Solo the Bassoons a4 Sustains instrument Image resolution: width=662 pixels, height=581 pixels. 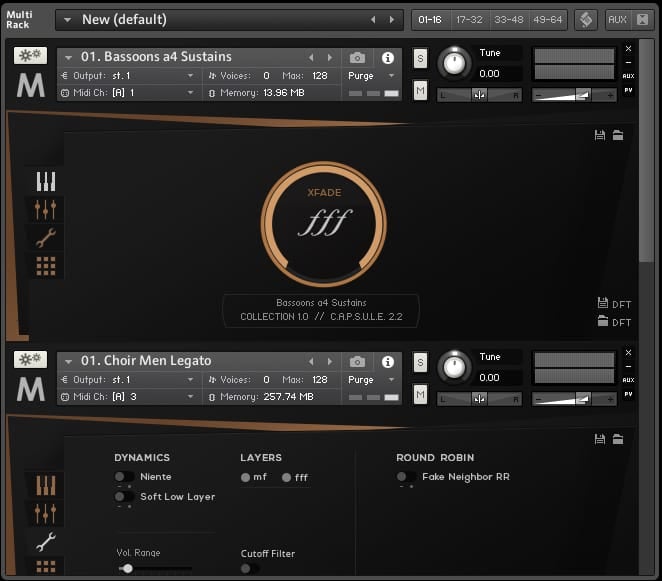click(420, 58)
